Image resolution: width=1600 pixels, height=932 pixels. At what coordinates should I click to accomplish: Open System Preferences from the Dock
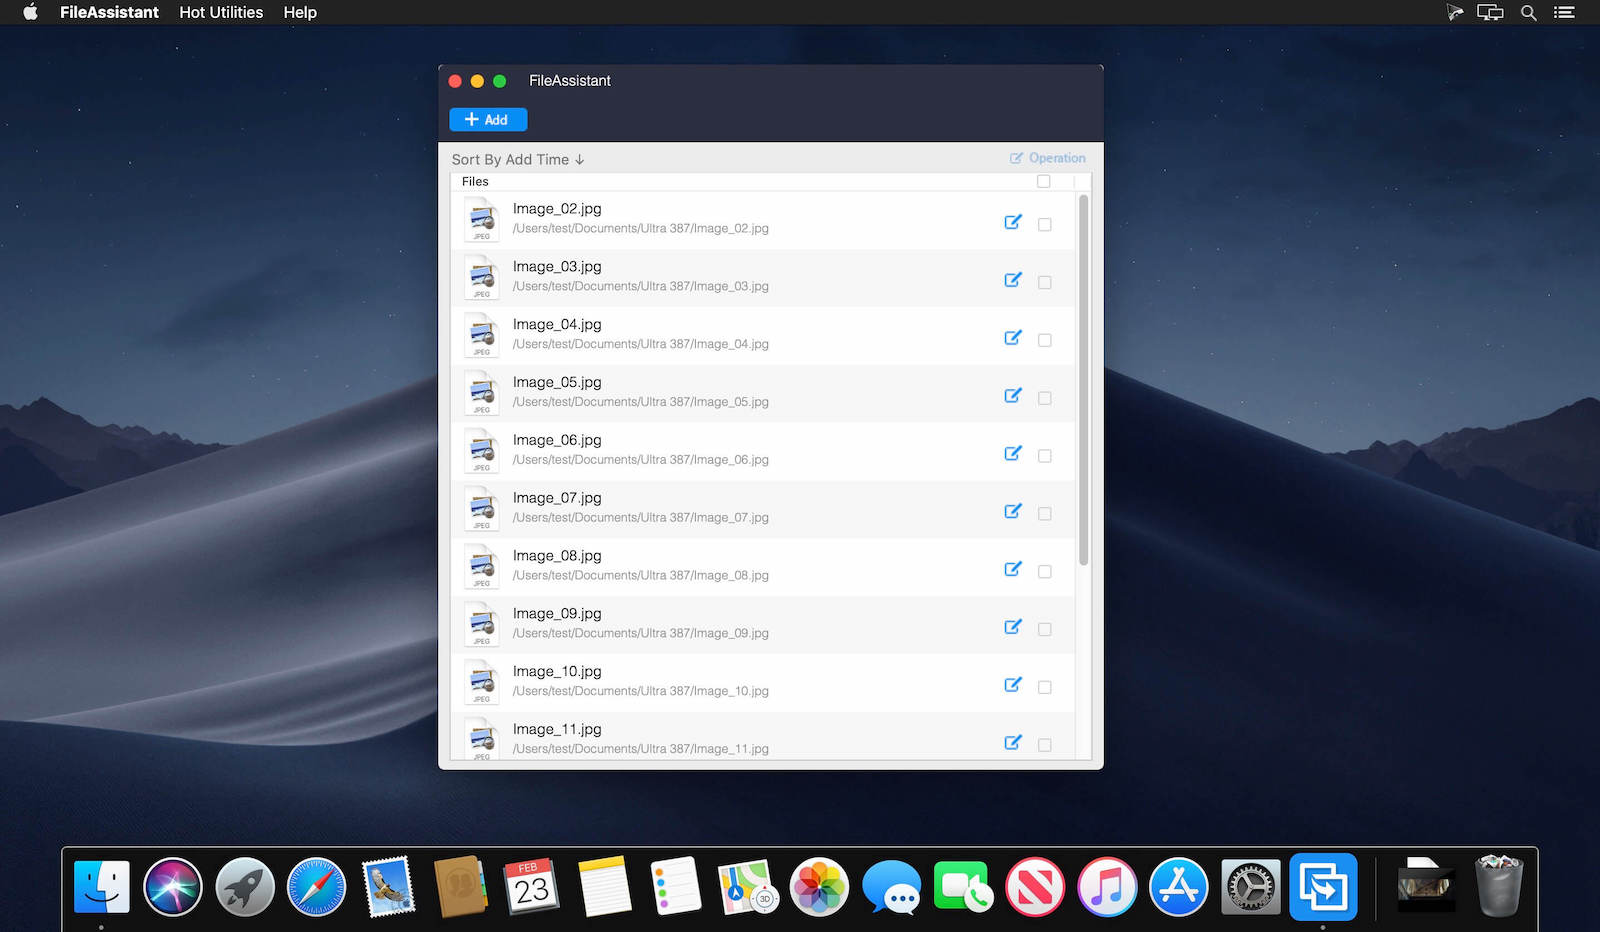click(1251, 887)
